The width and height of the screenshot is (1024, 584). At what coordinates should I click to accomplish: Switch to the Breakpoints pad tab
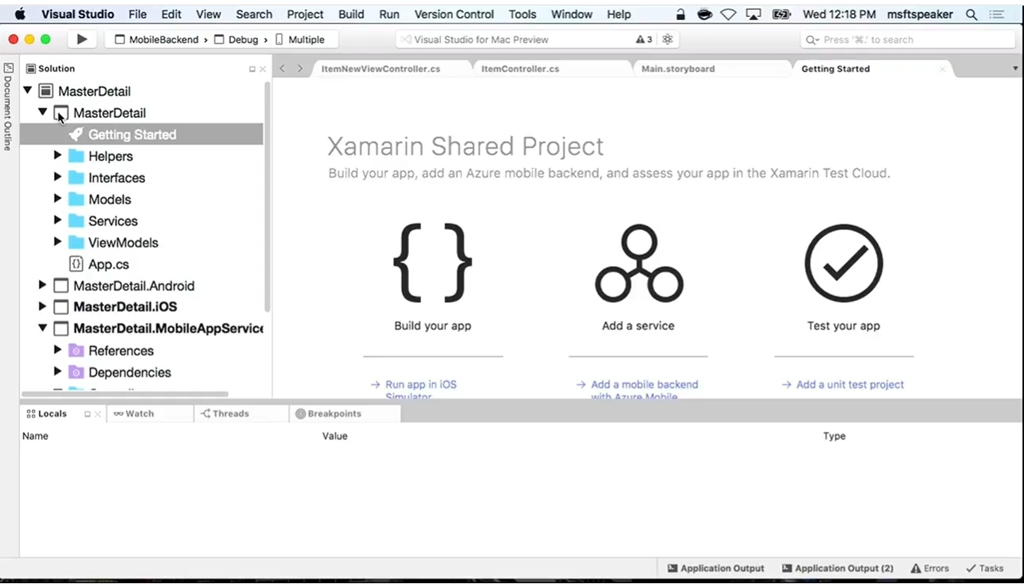click(x=328, y=414)
